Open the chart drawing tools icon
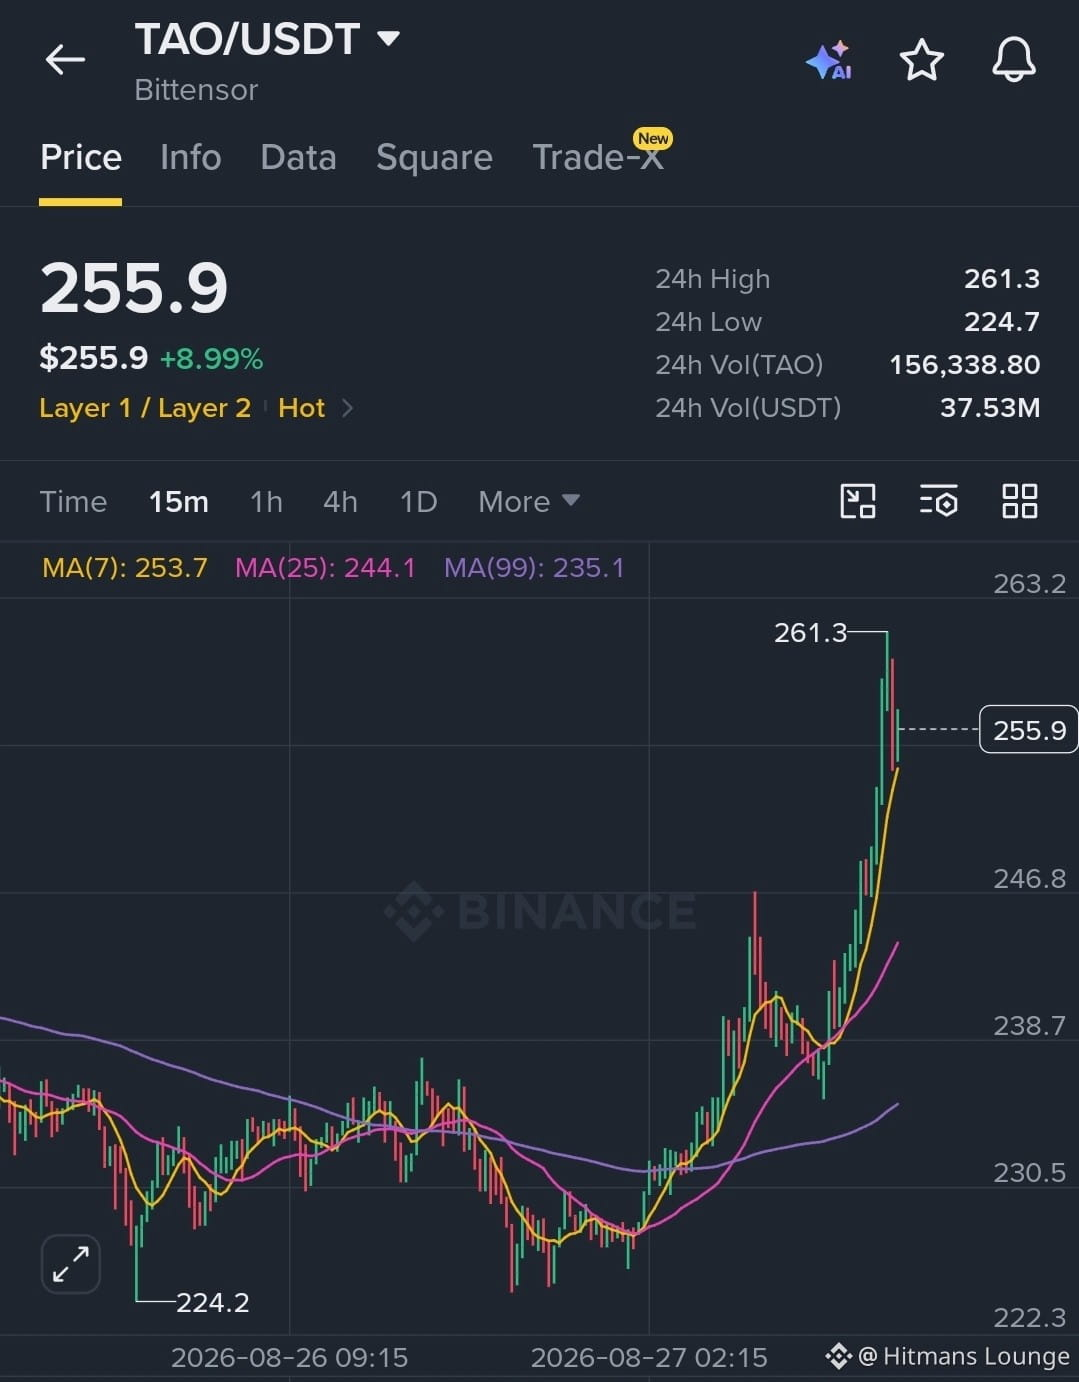1079x1382 pixels. [x=858, y=501]
